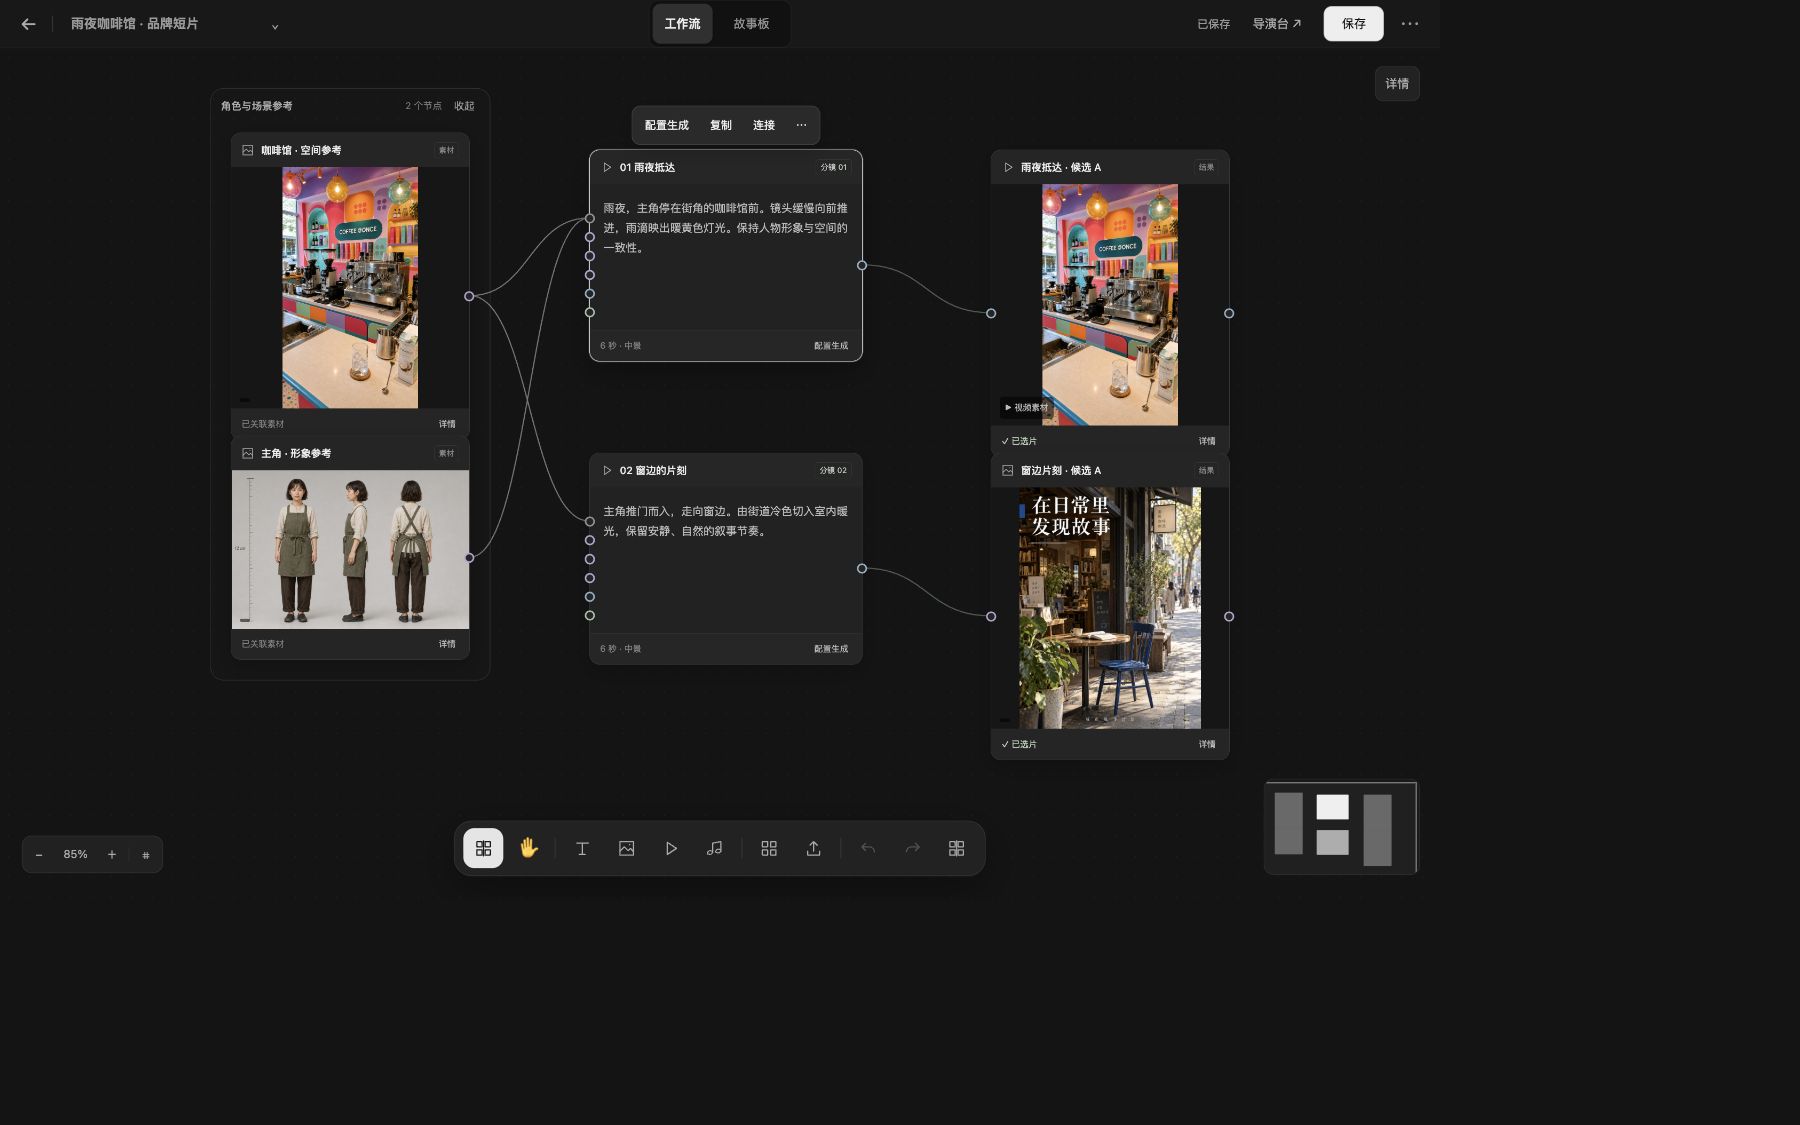
Task: Go back using the top-left arrow
Action: coord(28,24)
